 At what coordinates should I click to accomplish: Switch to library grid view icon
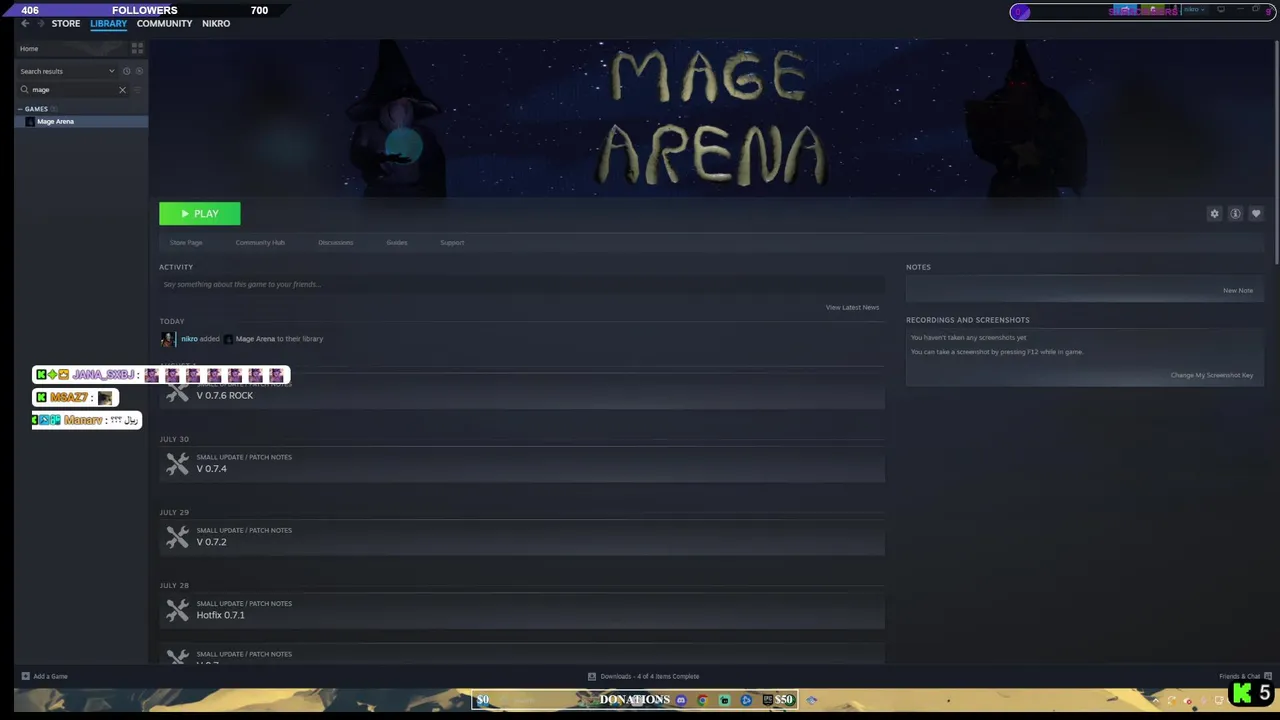point(137,48)
